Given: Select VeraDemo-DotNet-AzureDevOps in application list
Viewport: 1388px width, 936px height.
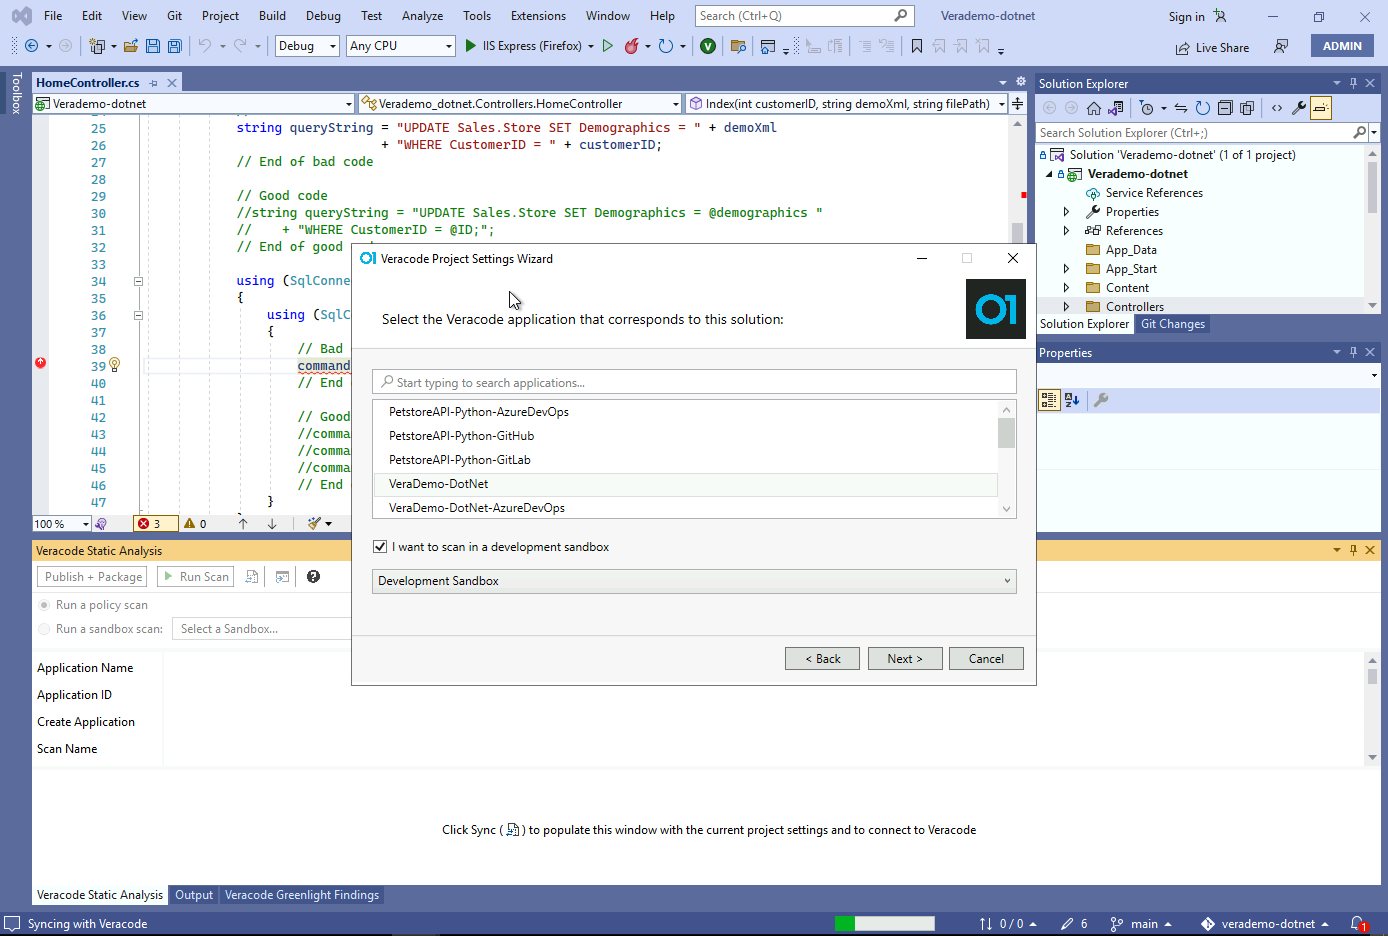Looking at the screenshot, I should click(x=685, y=508).
